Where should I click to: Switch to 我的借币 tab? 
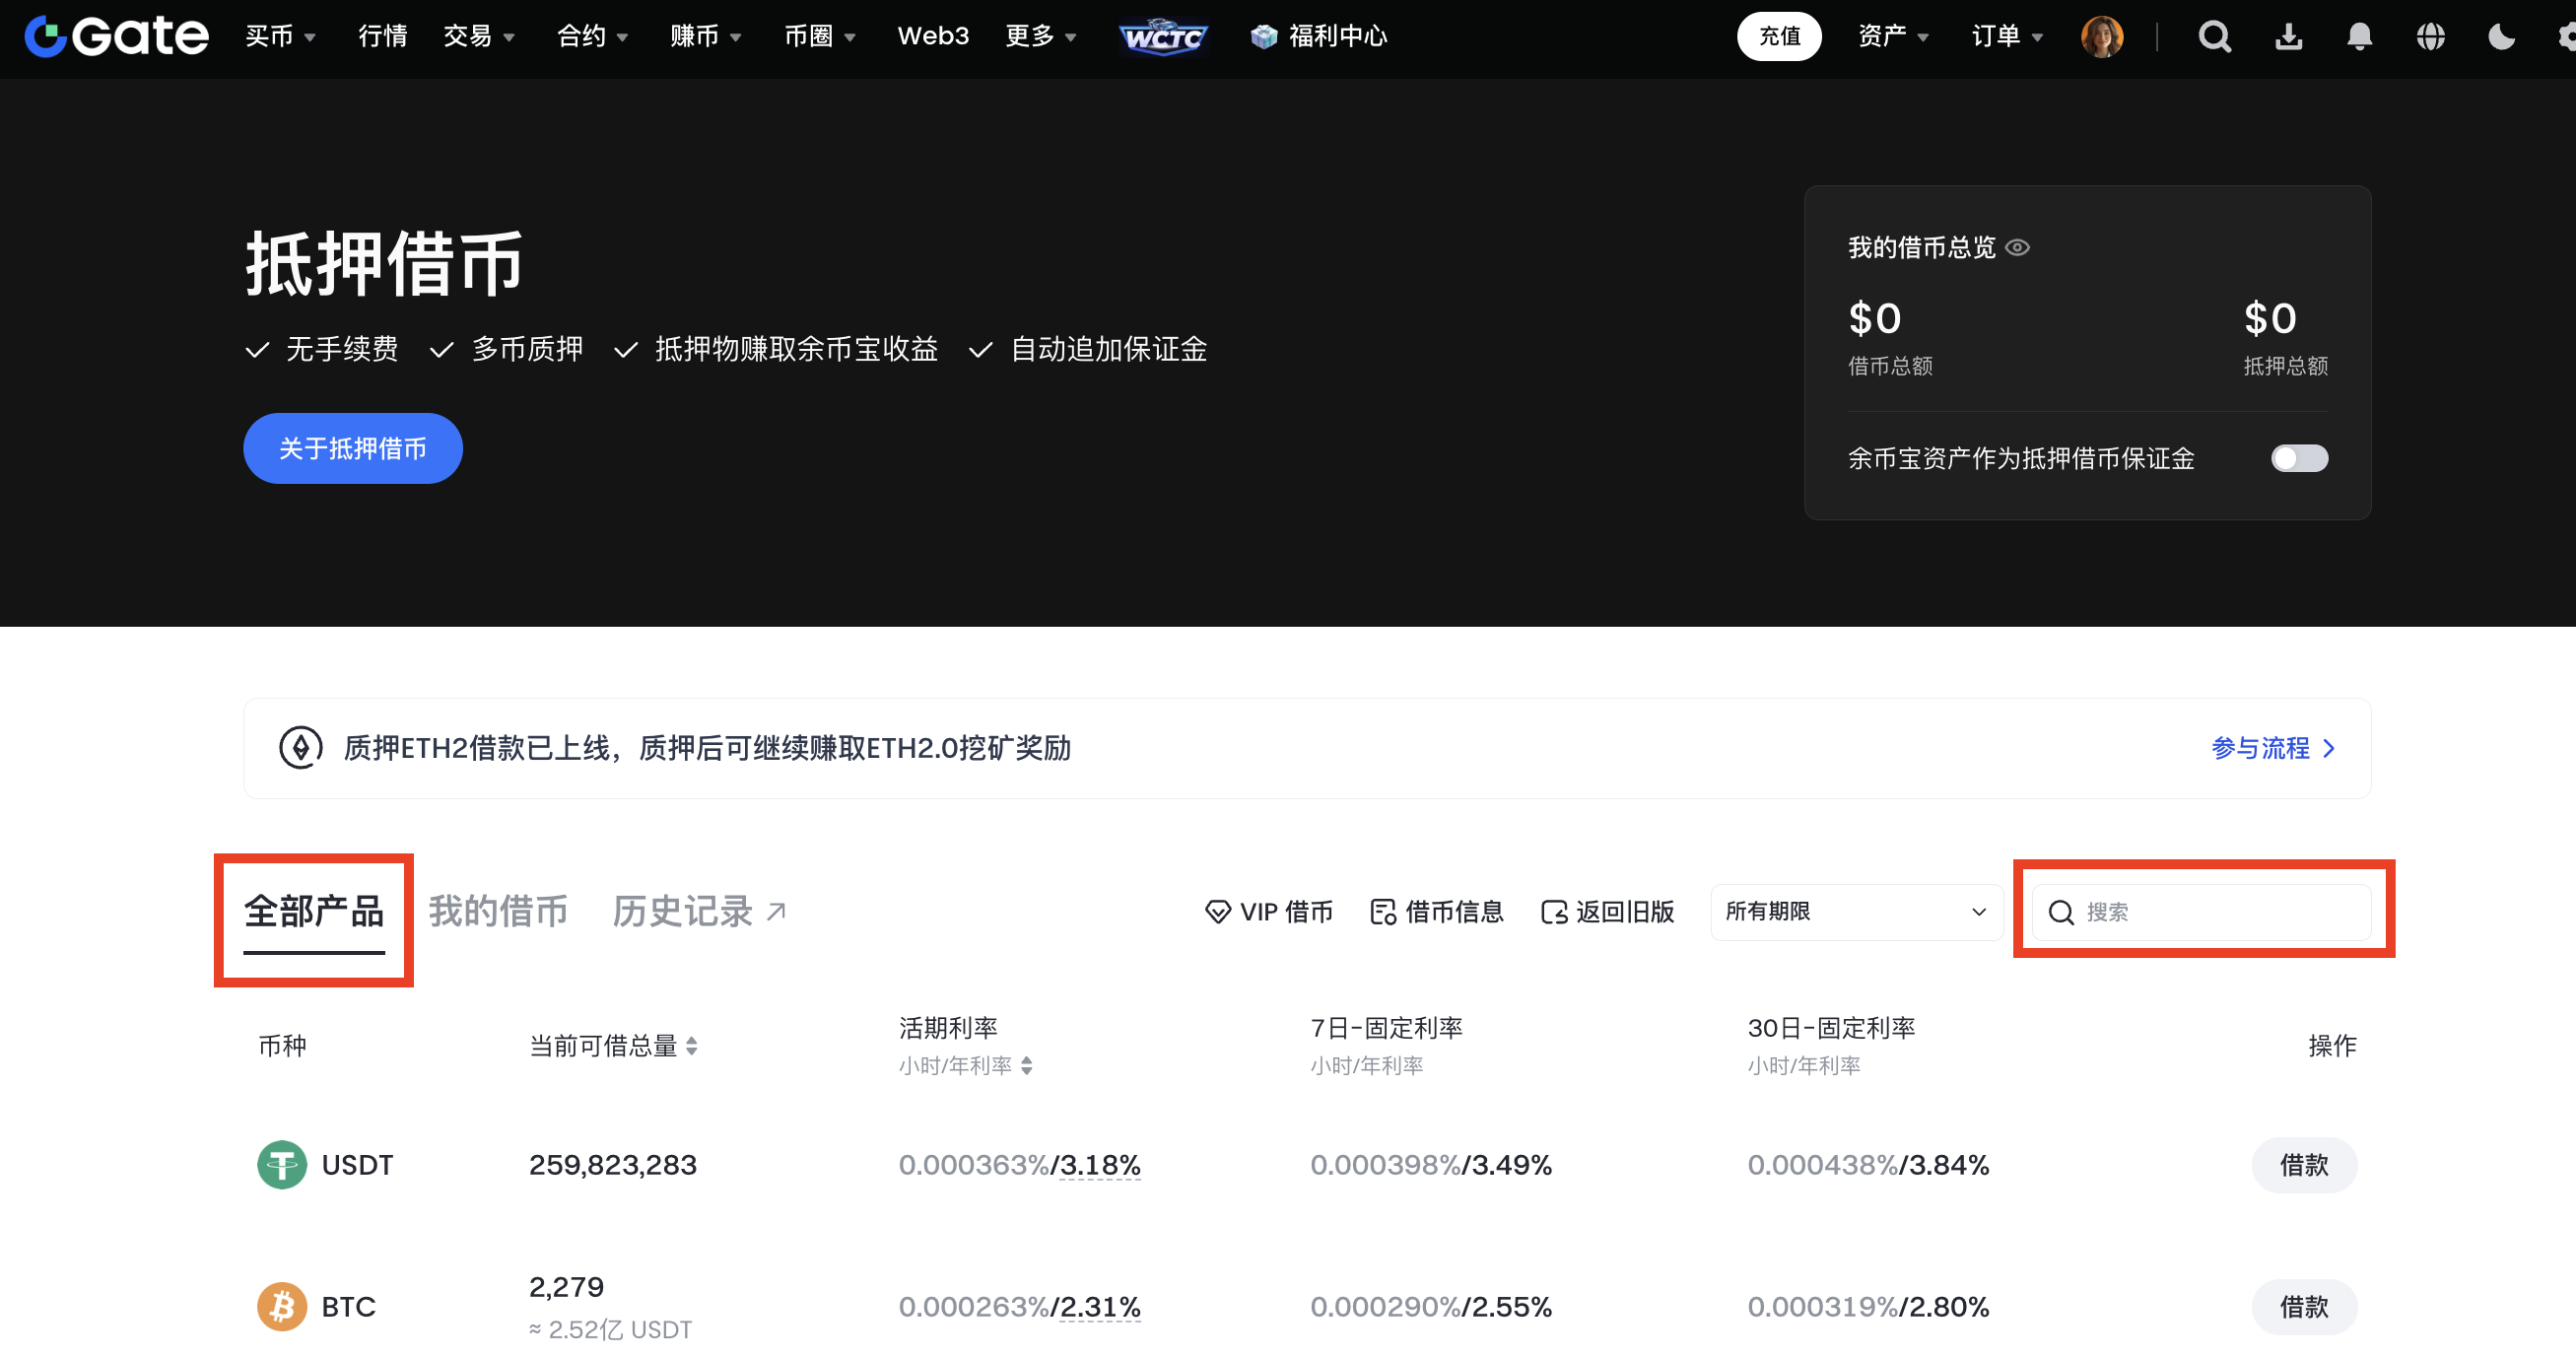[497, 911]
